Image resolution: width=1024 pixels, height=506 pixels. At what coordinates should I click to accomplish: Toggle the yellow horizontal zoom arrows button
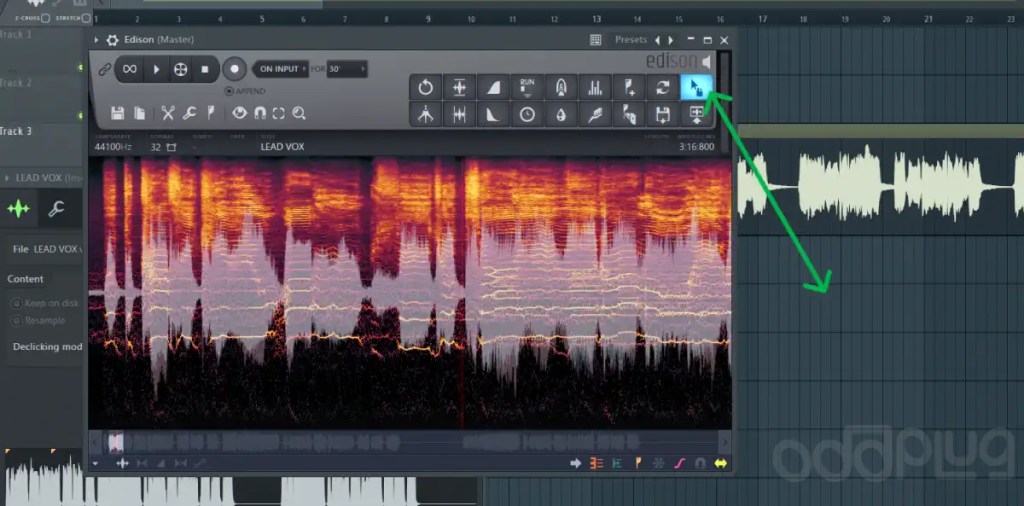tap(720, 464)
